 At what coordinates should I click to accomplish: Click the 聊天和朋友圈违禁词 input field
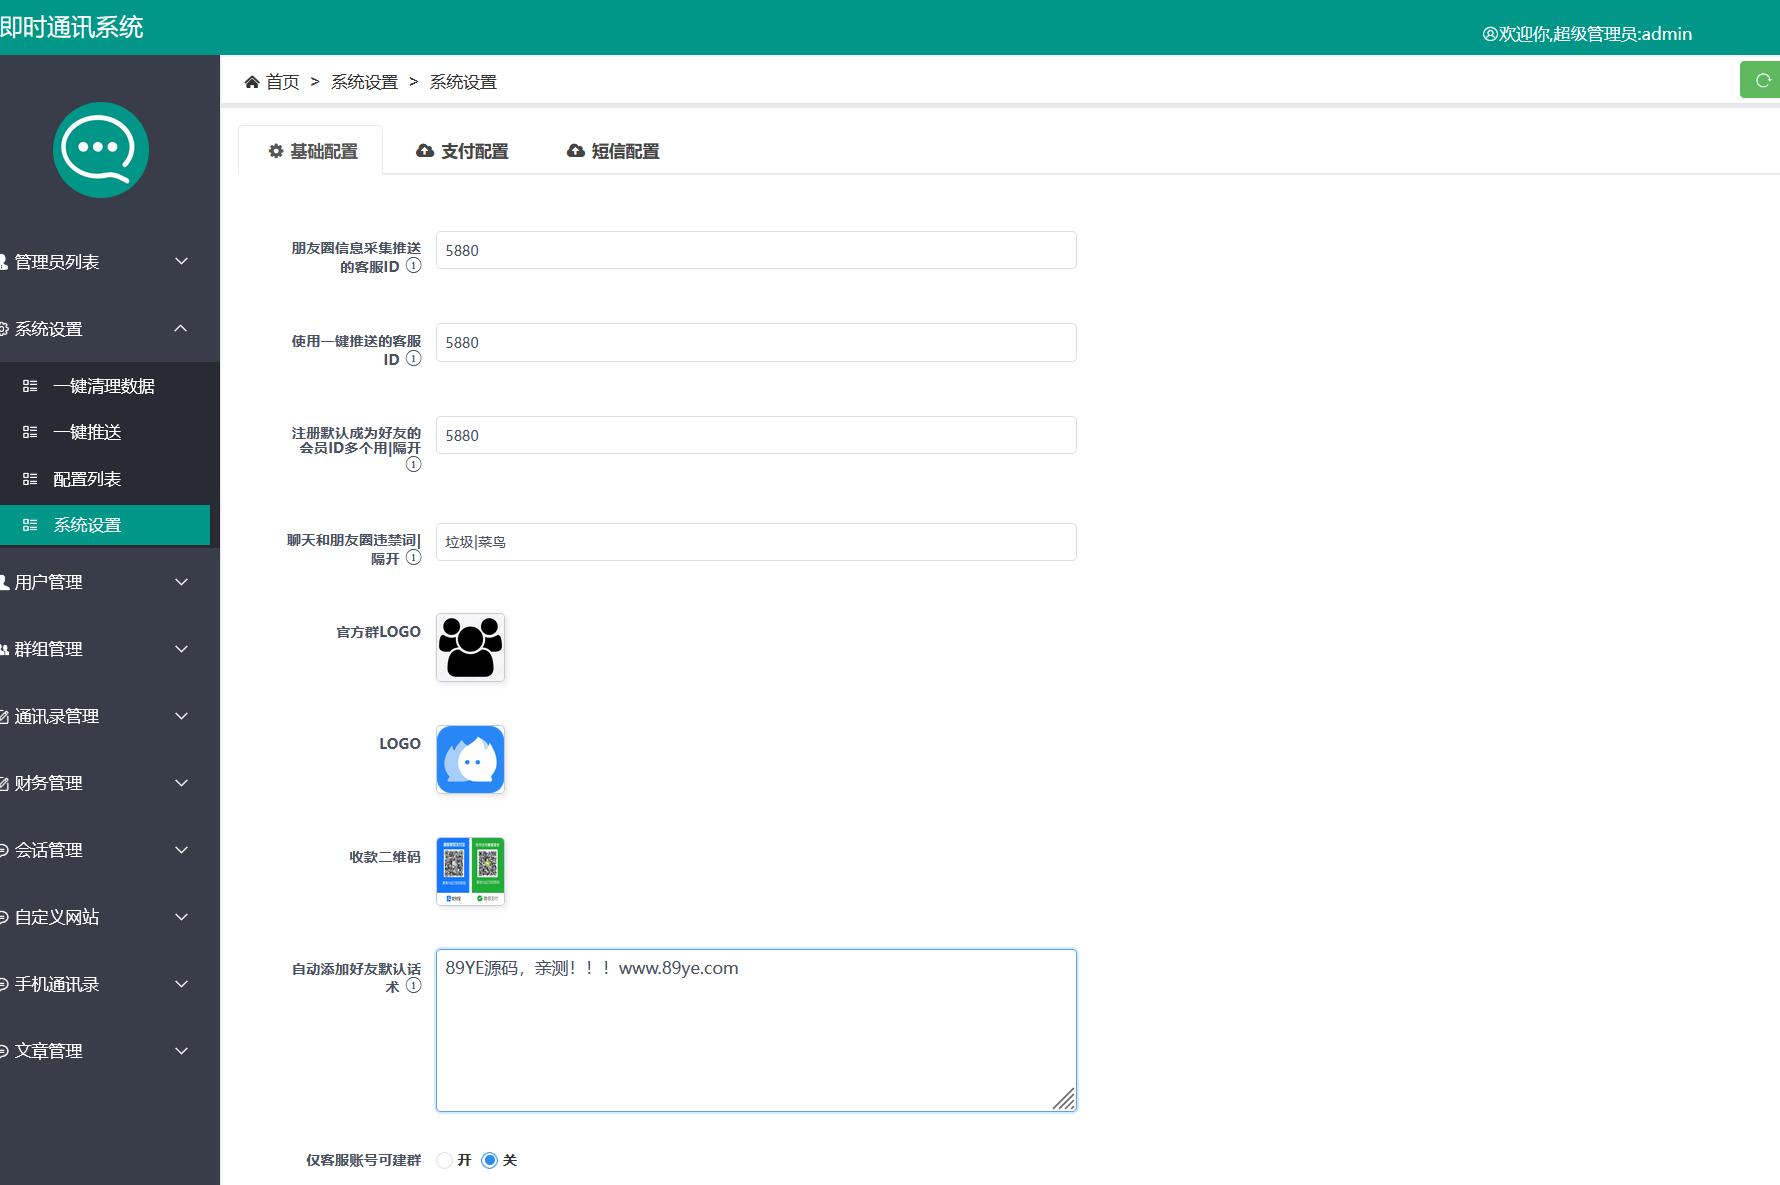pyautogui.click(x=756, y=542)
